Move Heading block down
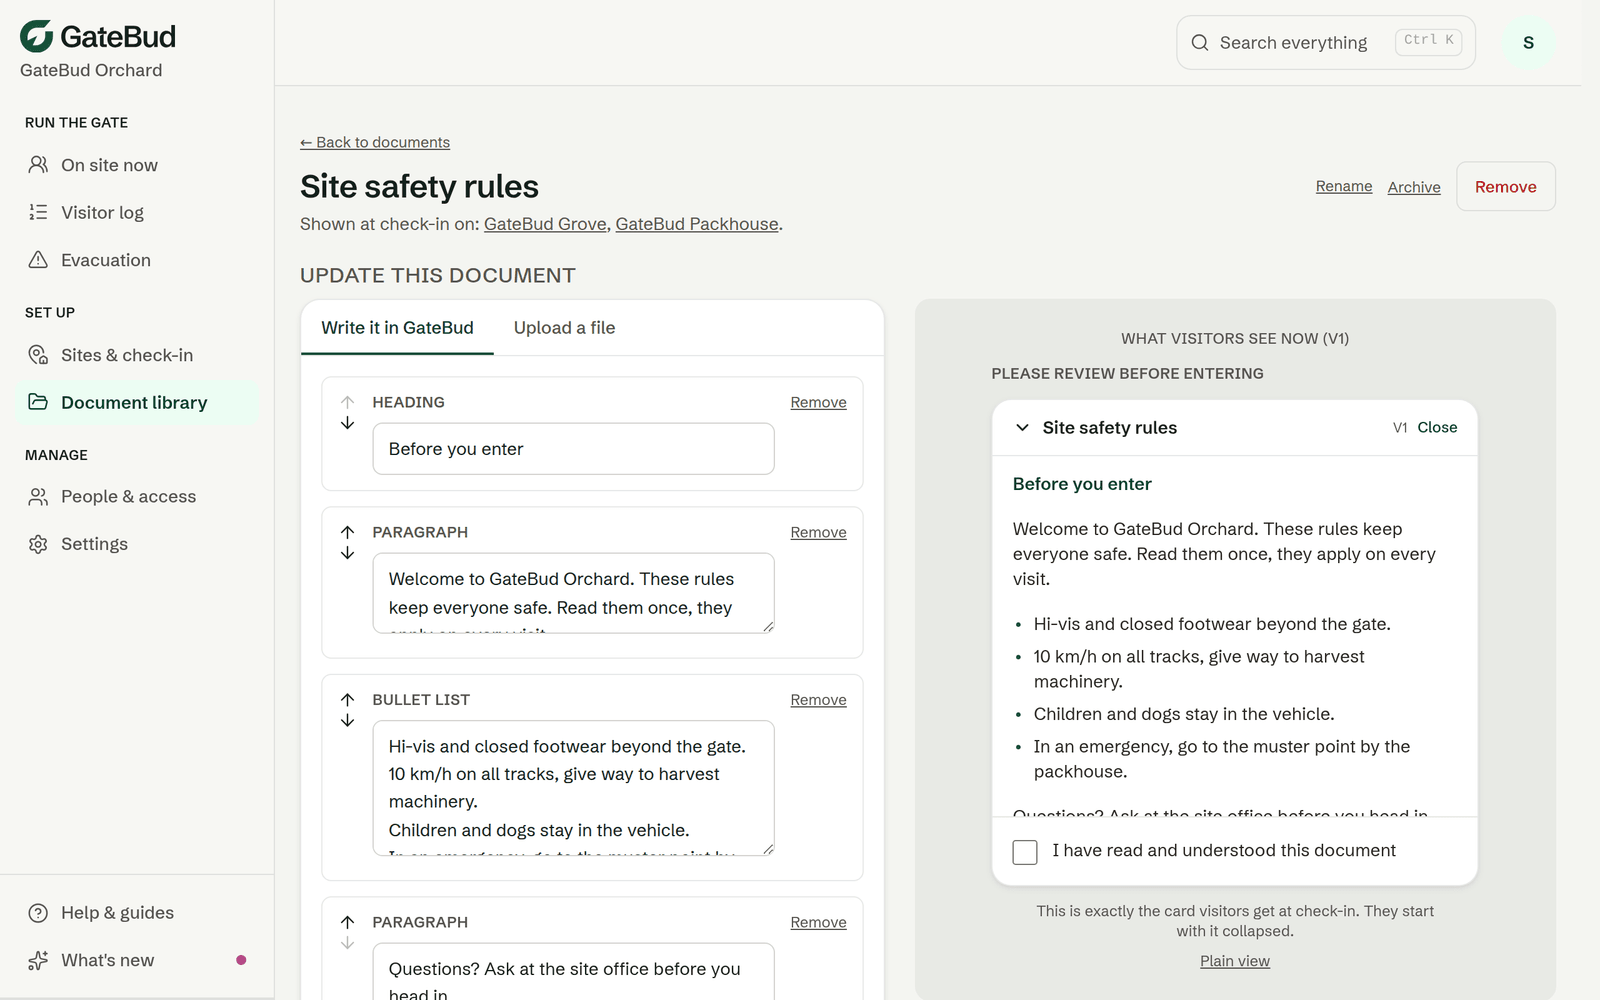The width and height of the screenshot is (1600, 1000). coord(347,423)
